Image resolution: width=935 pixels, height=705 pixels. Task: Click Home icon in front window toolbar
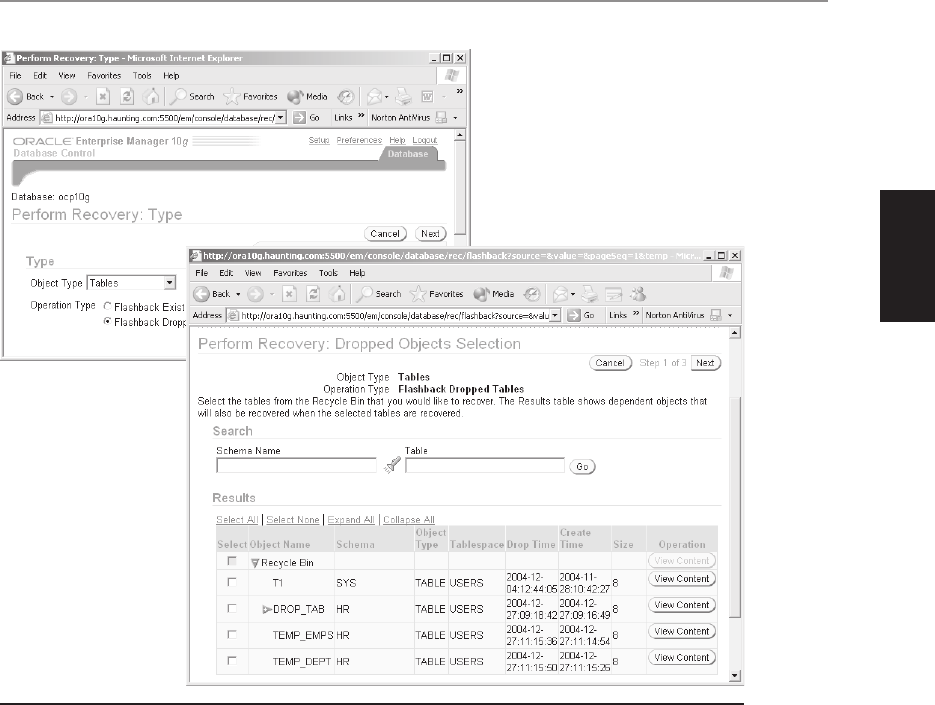point(338,293)
